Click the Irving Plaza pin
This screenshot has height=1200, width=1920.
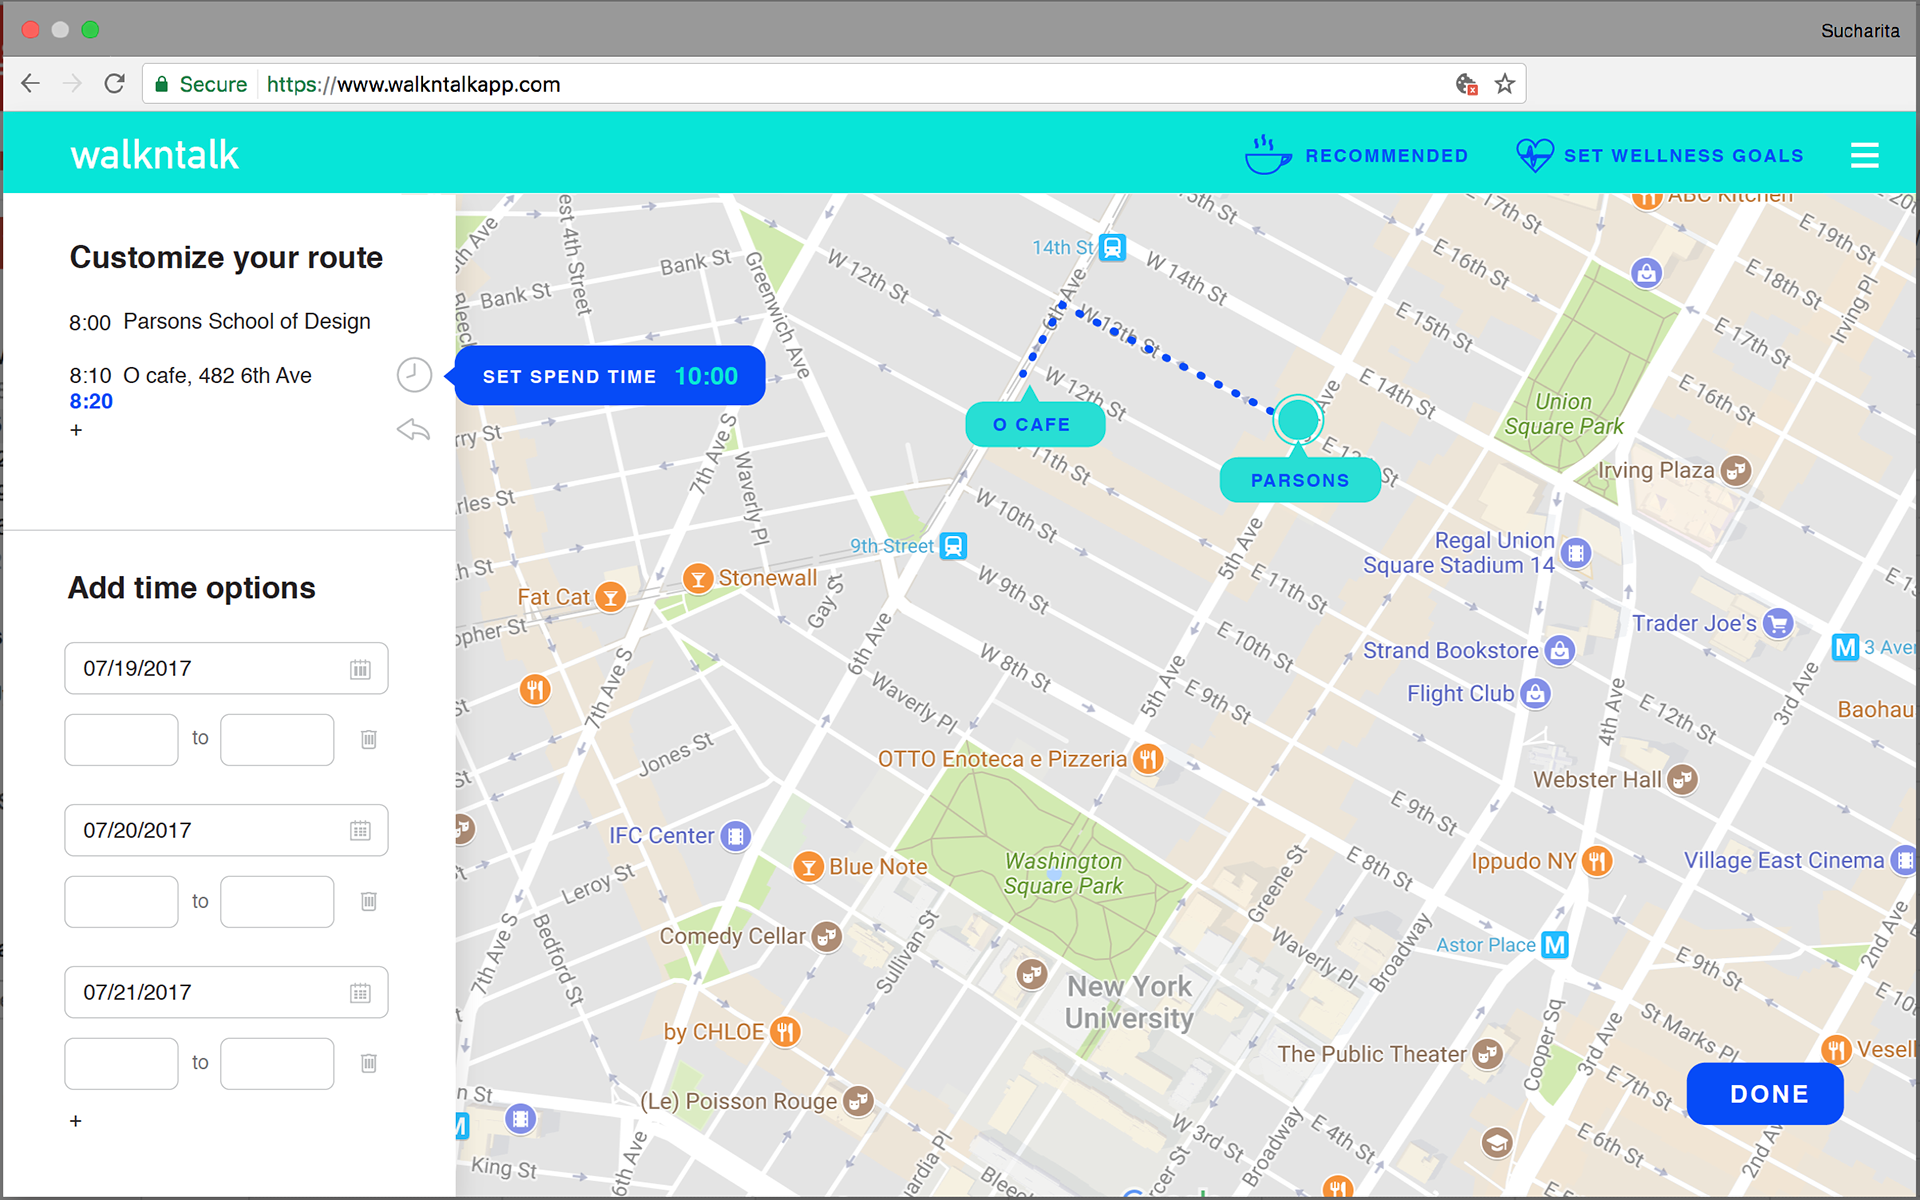pyautogui.click(x=1737, y=470)
